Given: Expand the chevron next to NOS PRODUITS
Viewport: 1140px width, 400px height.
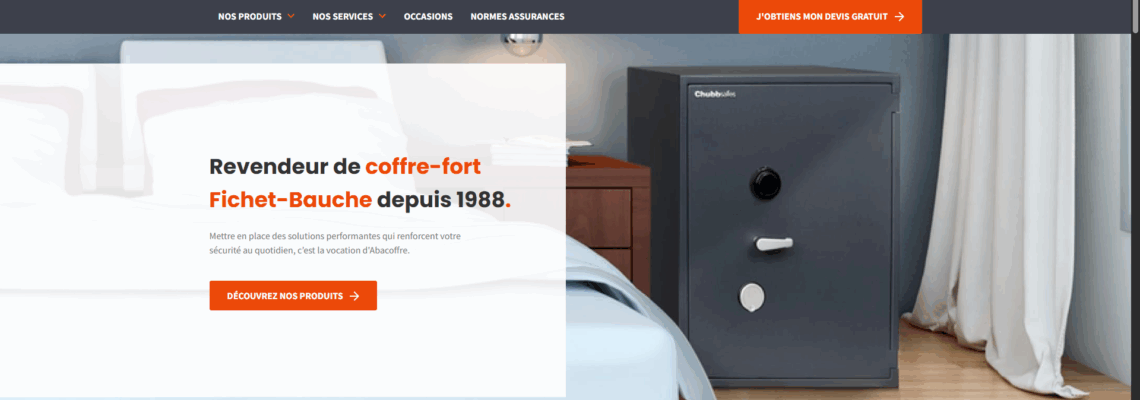Looking at the screenshot, I should click(x=291, y=16).
